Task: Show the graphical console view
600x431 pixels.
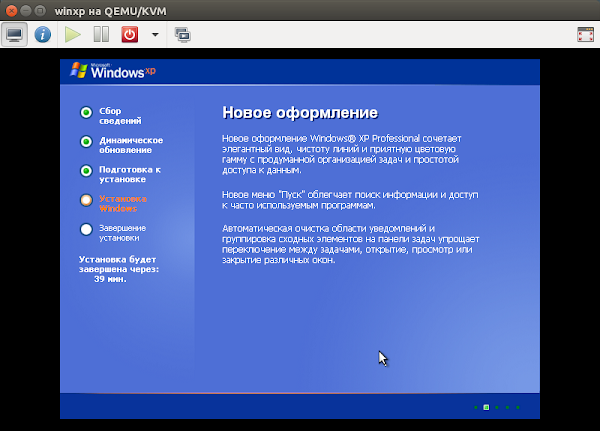Action: click(14, 35)
